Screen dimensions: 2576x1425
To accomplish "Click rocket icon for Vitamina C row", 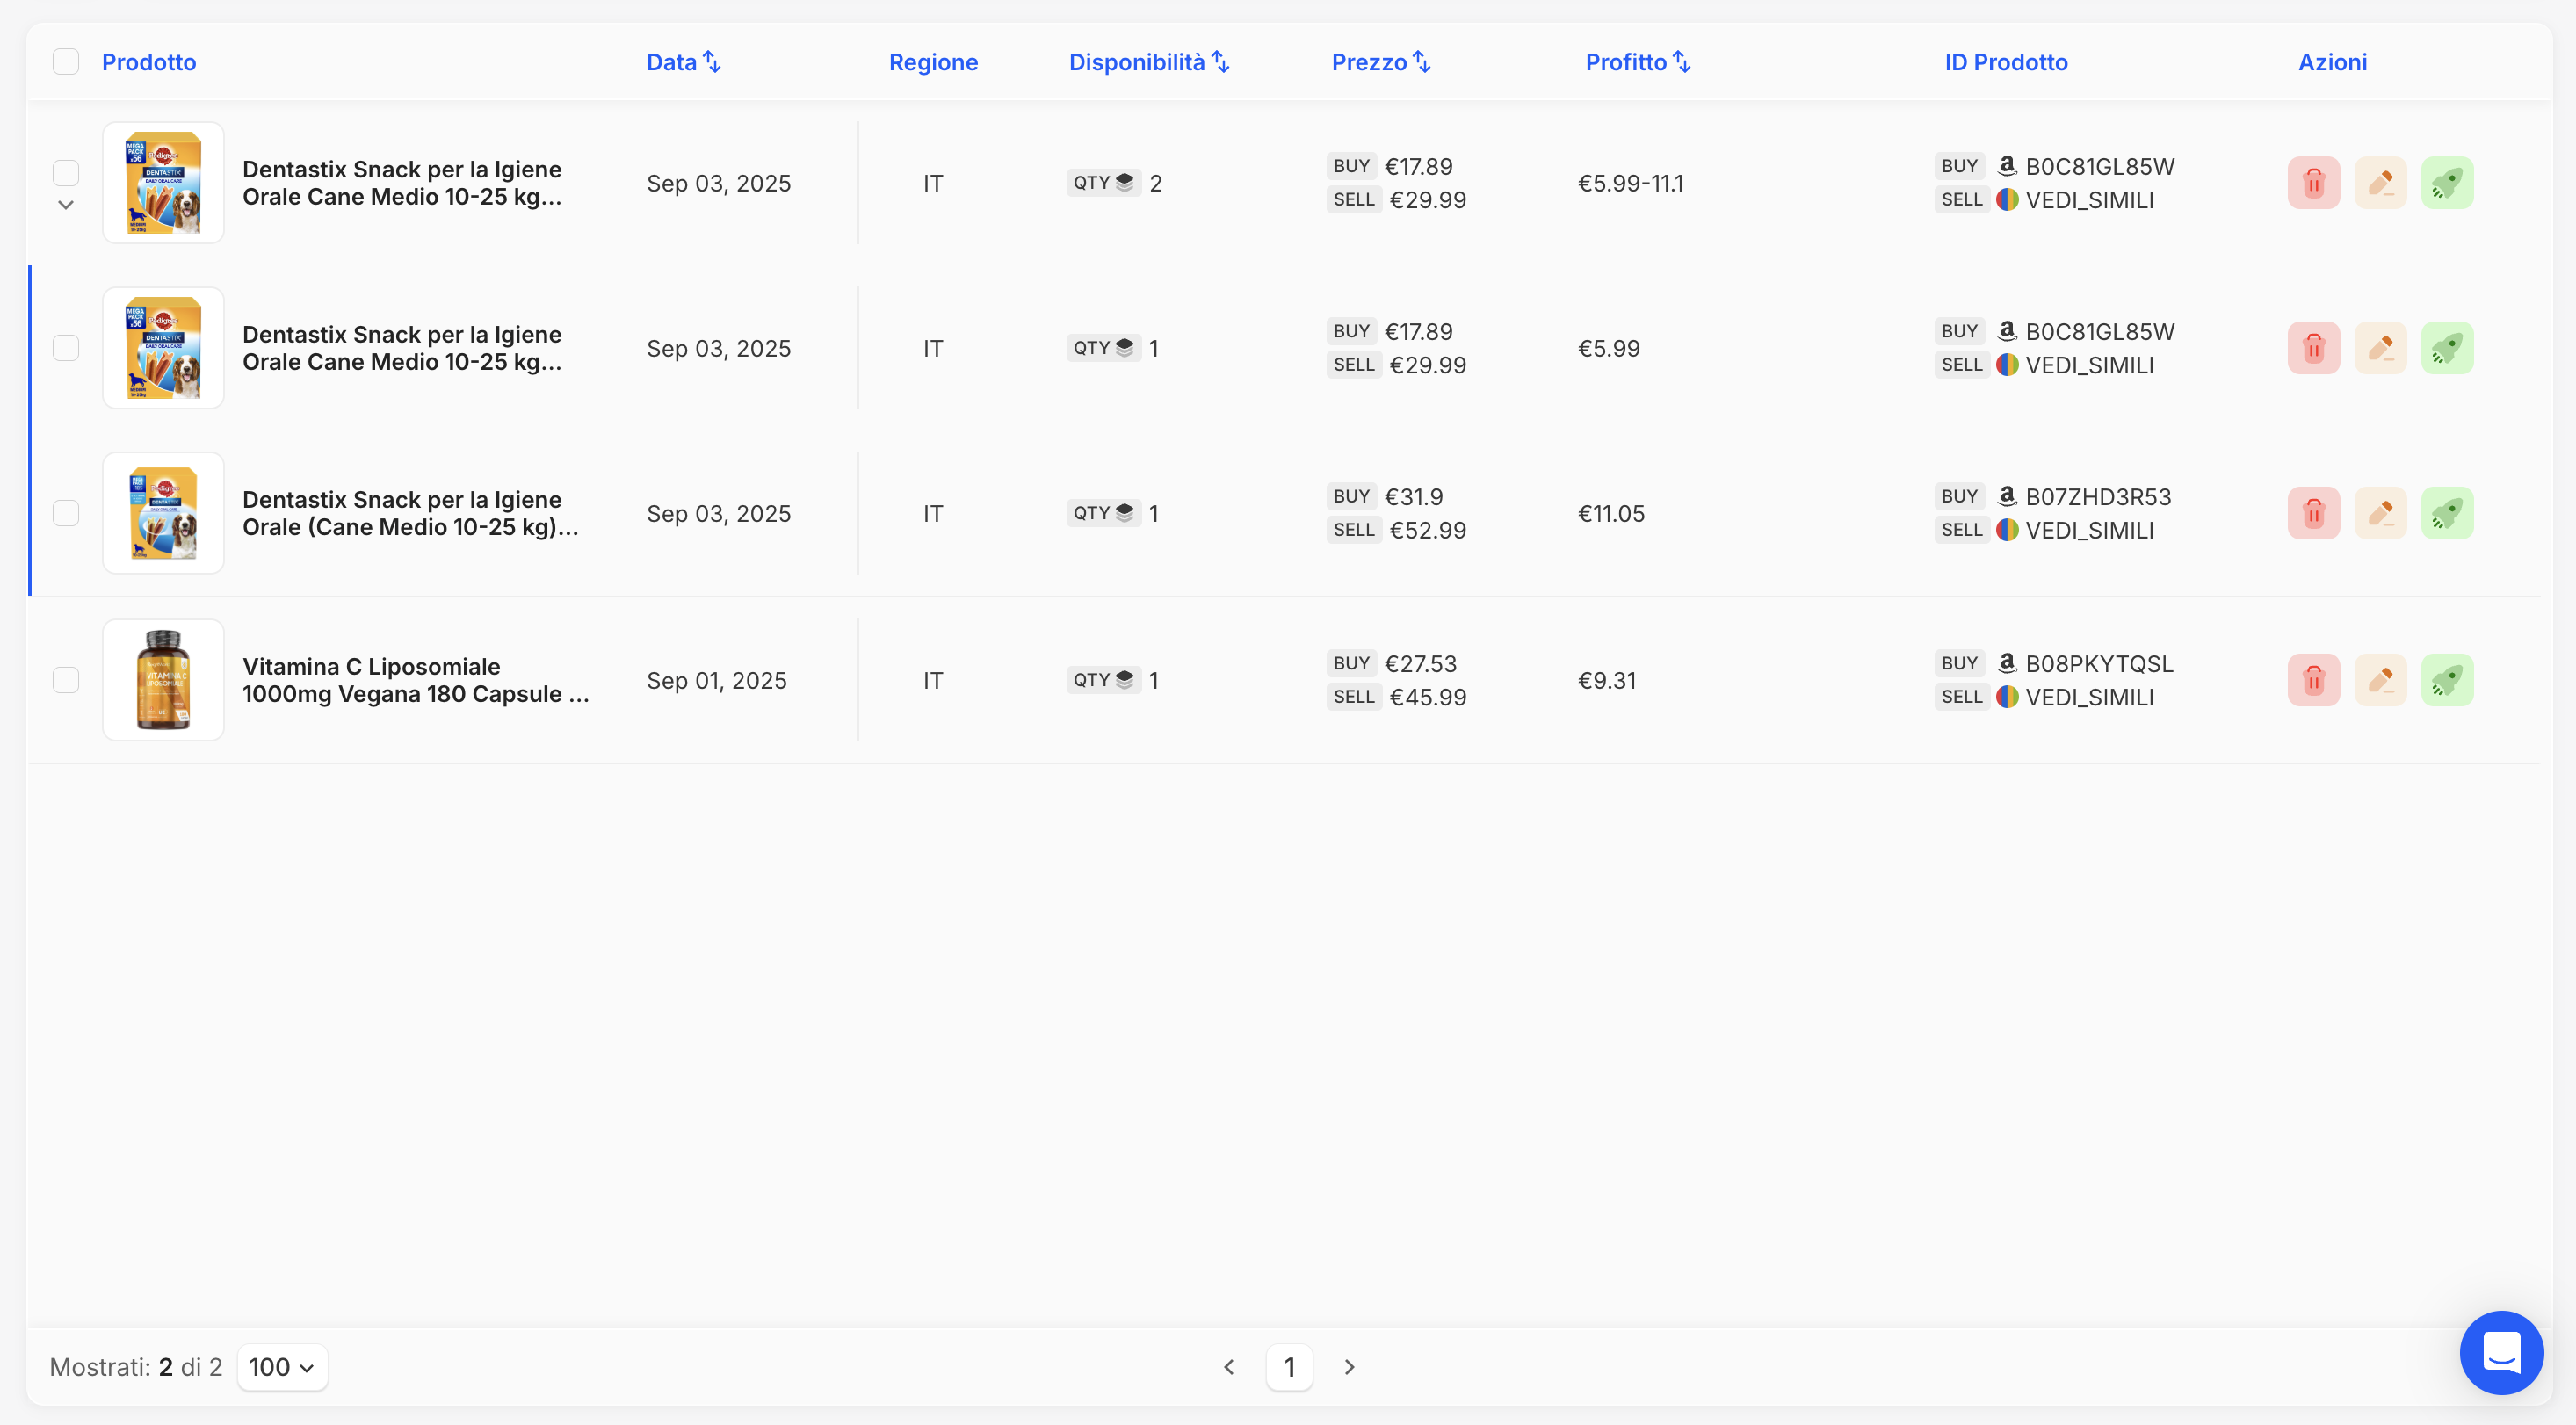I will 2447,680.
